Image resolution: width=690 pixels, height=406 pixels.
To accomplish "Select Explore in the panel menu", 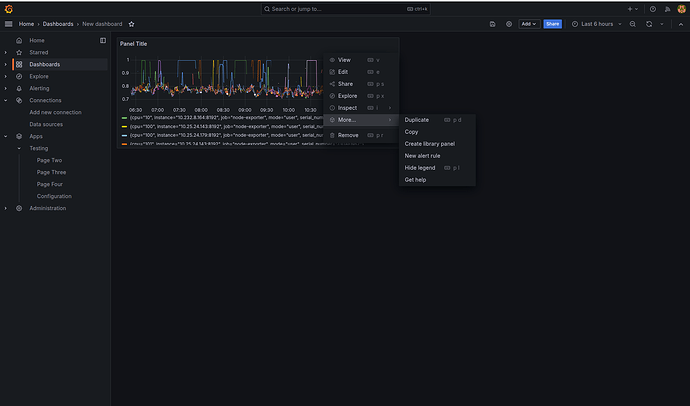I will tap(361, 96).
